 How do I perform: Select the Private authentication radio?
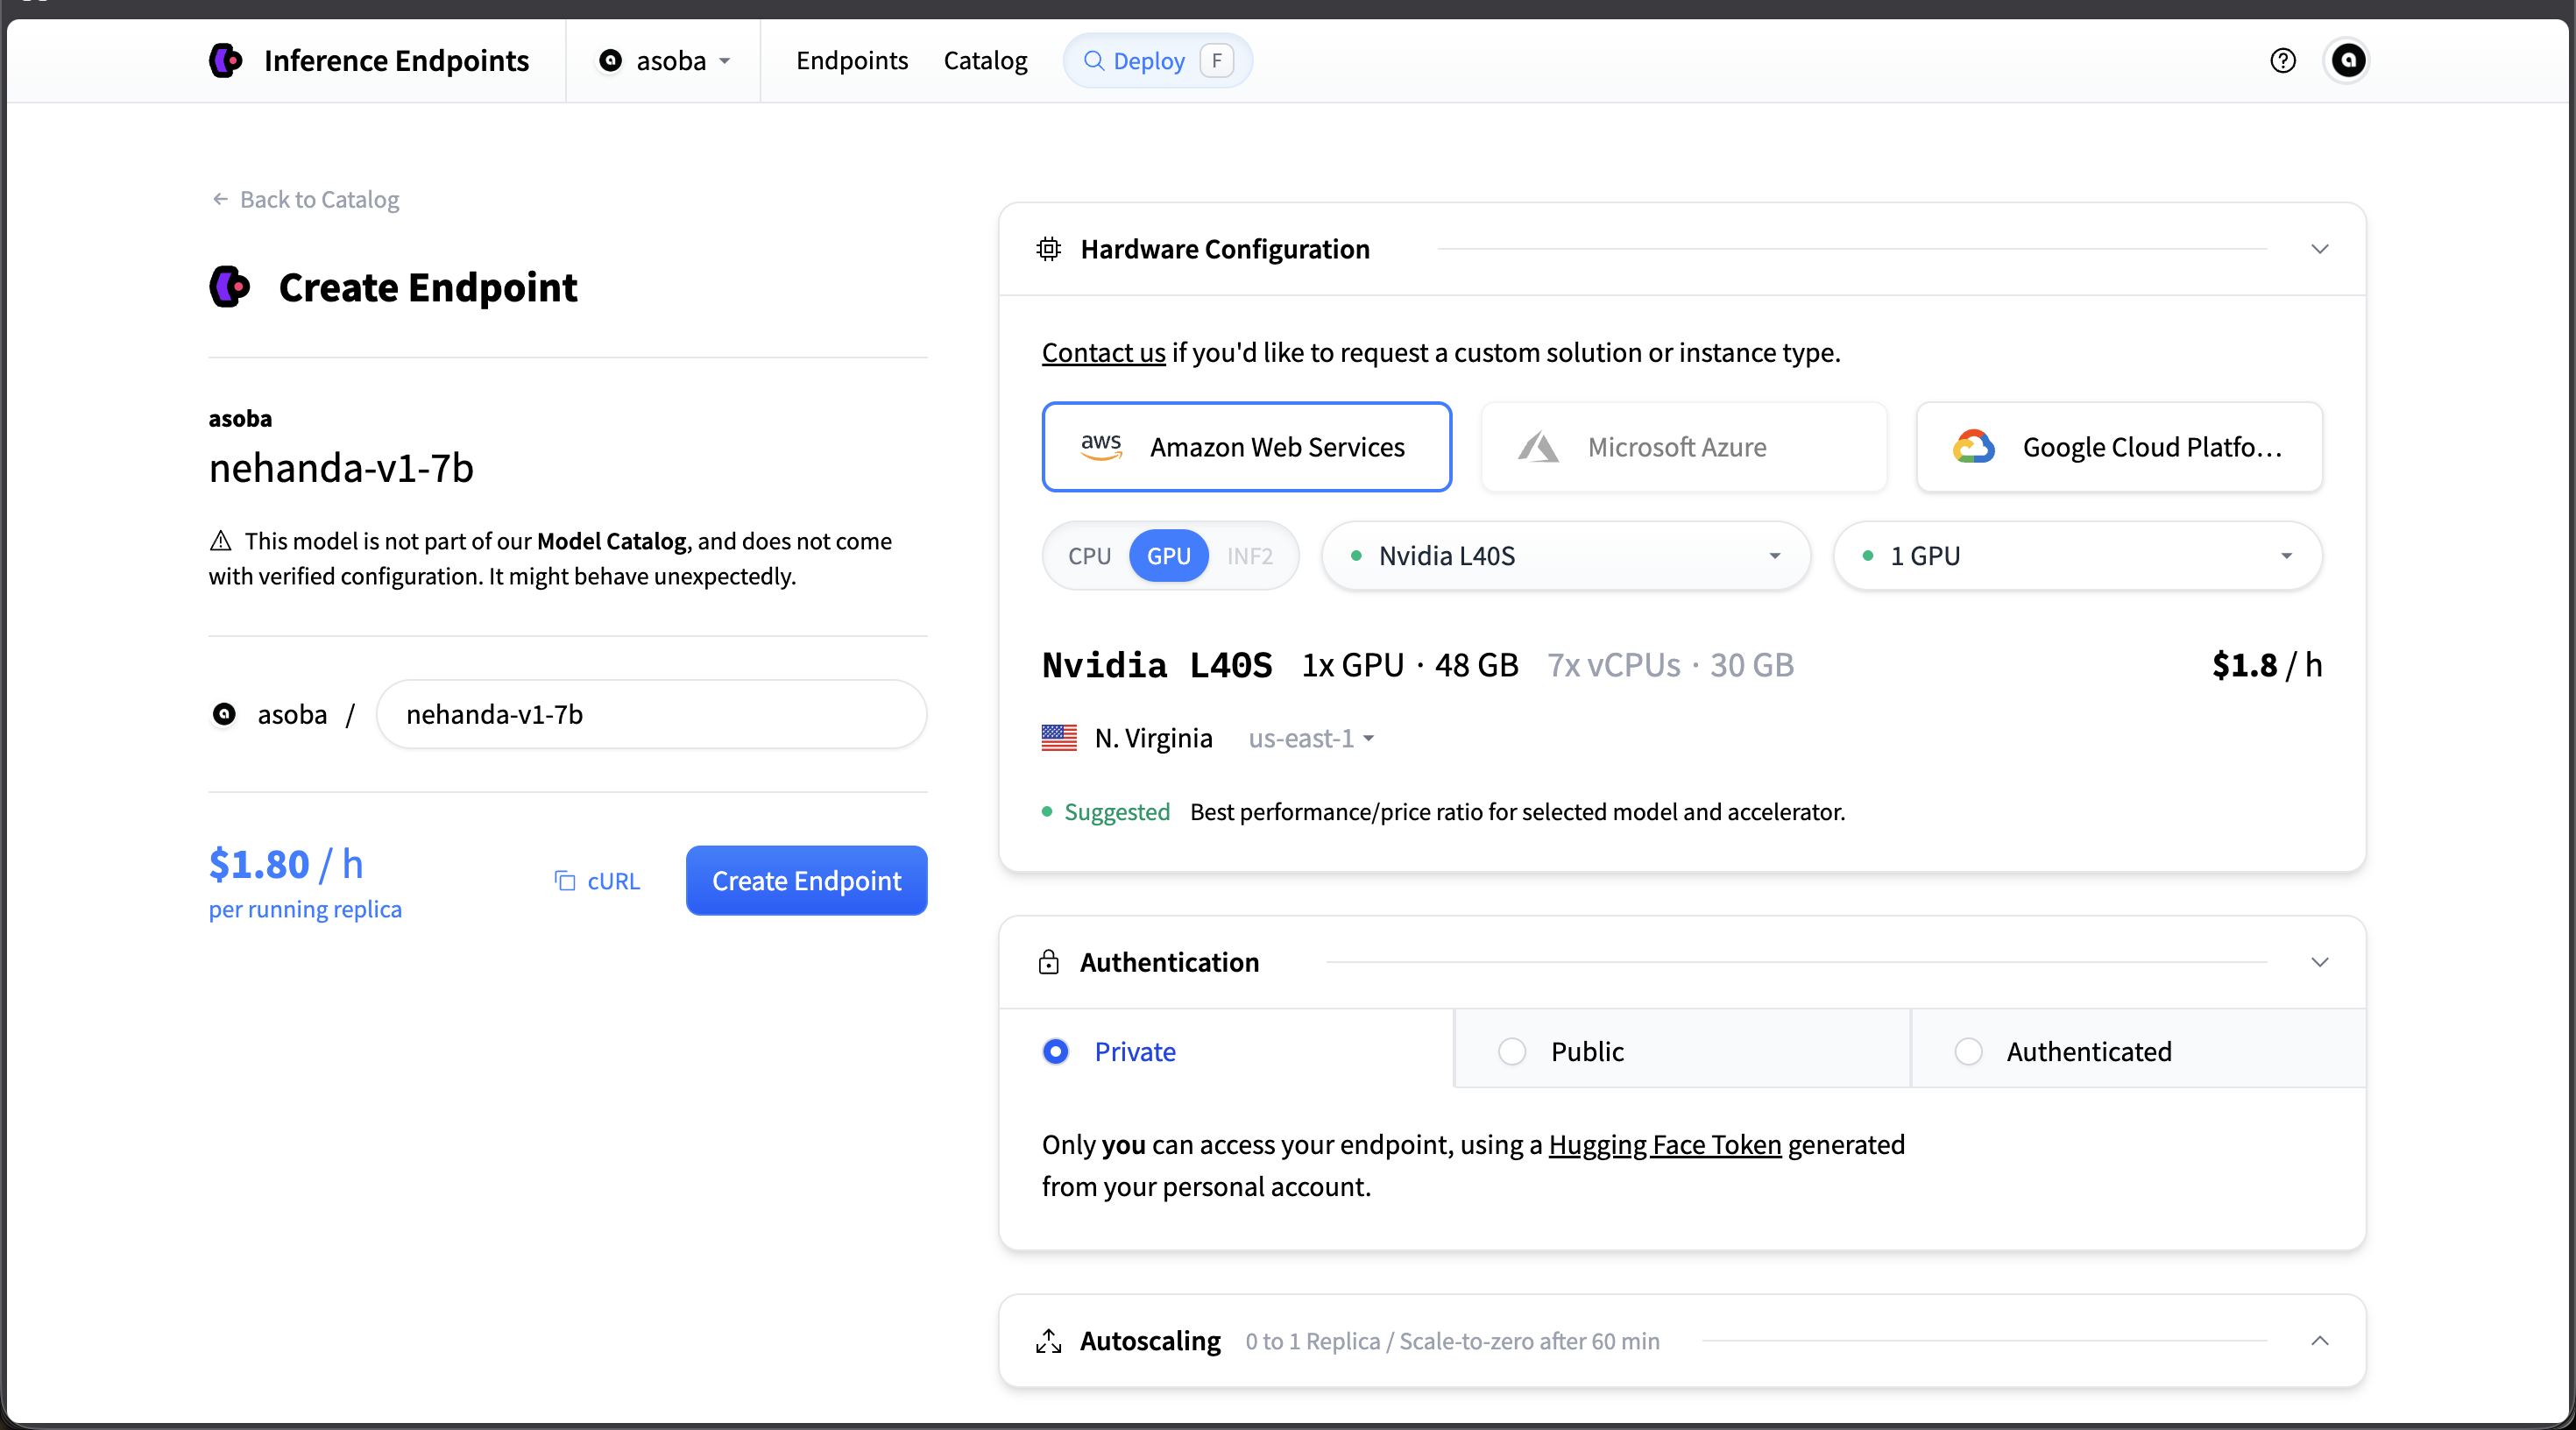pyautogui.click(x=1055, y=1051)
